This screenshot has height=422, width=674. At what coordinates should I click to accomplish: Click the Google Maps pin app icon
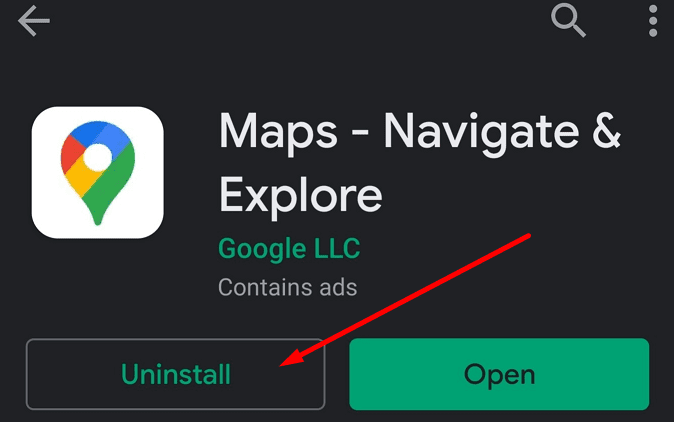point(98,173)
